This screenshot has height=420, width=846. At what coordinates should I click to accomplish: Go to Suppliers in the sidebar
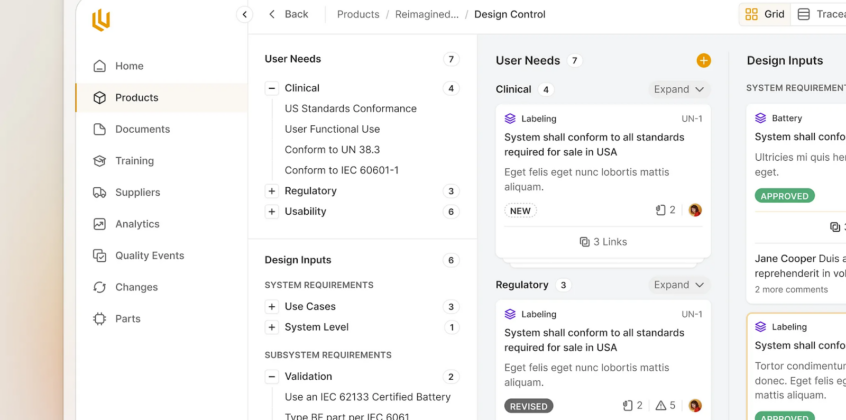[x=137, y=192]
